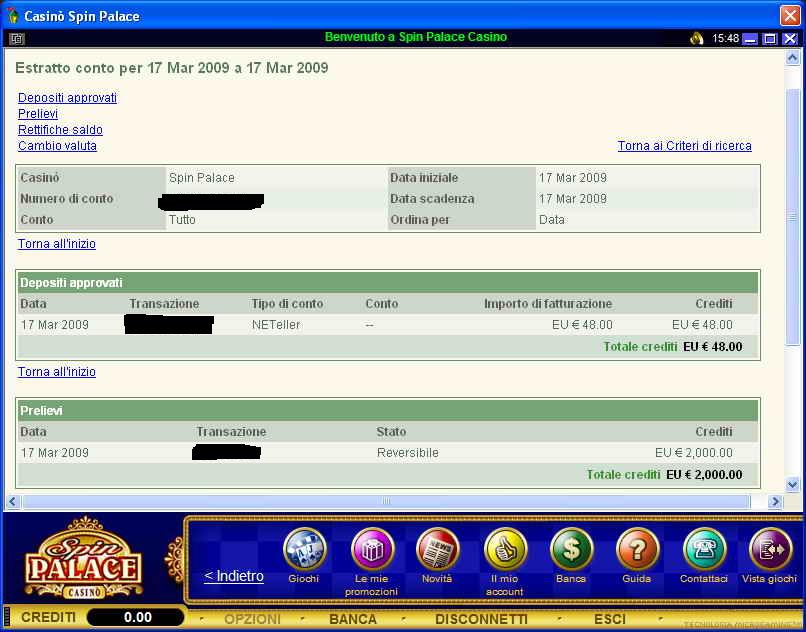The height and width of the screenshot is (632, 806).
Task: Click the Ordina per value Data
Action: 552,220
